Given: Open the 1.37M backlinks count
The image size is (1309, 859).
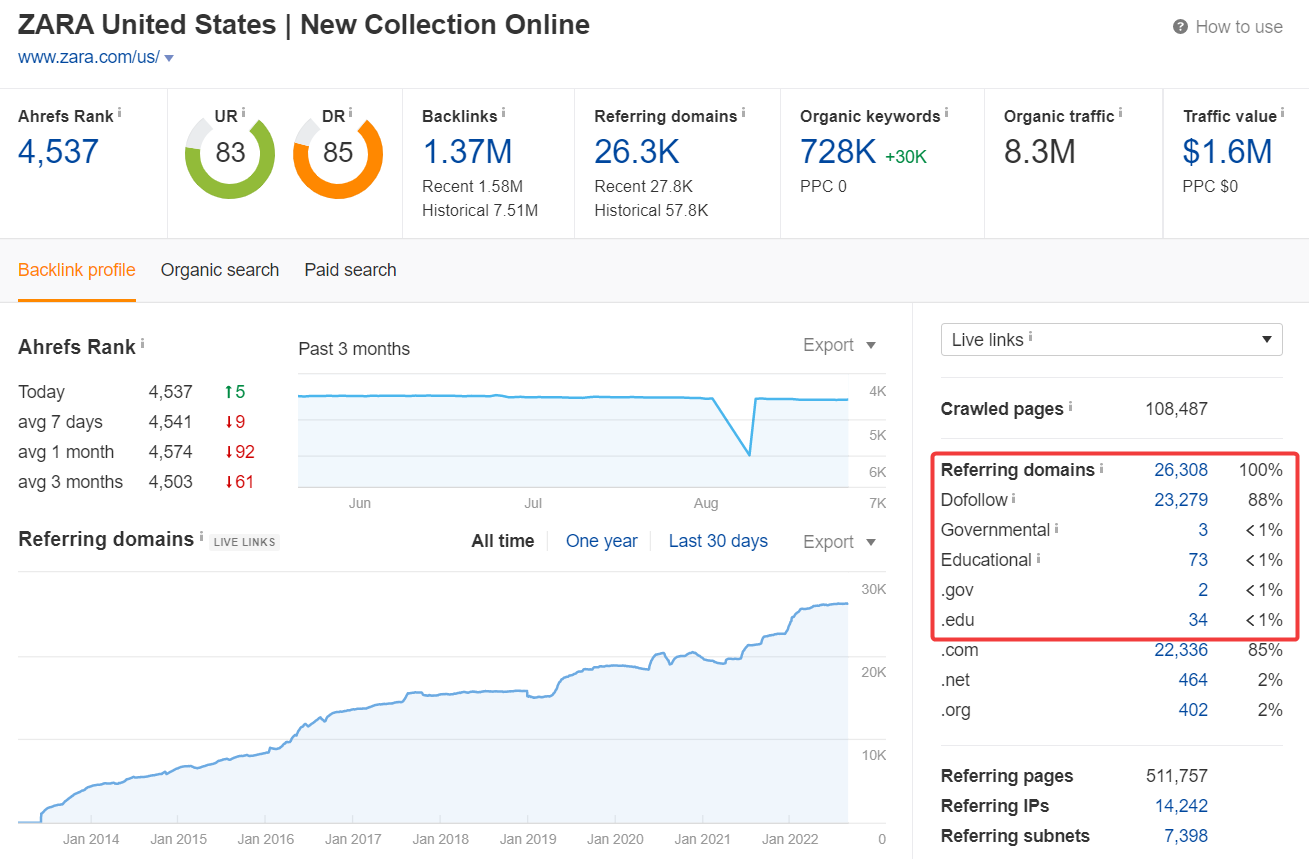Looking at the screenshot, I should [467, 152].
